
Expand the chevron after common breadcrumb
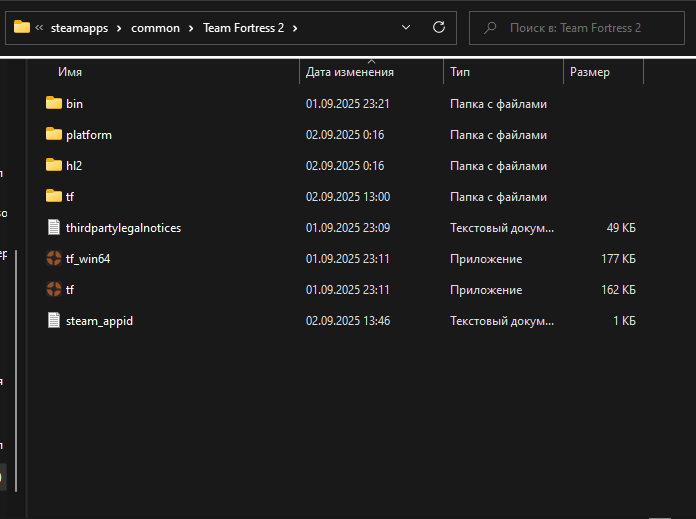191,28
